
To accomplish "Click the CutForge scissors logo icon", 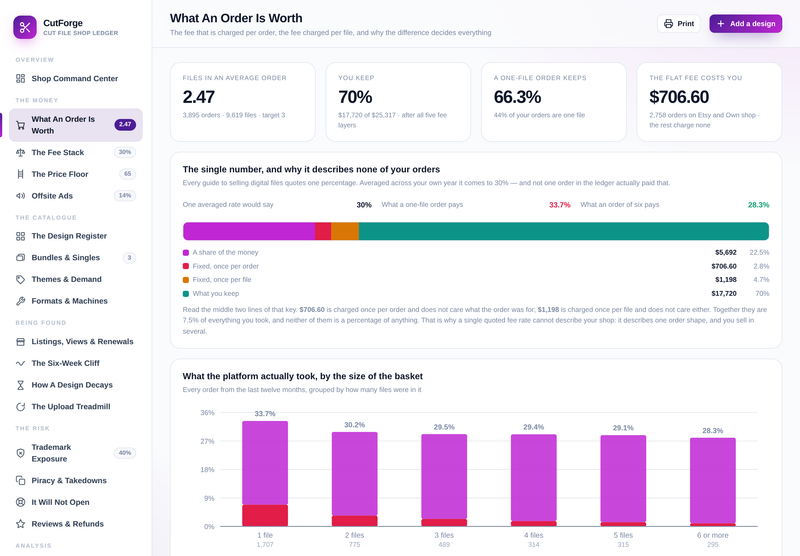I will [x=25, y=27].
